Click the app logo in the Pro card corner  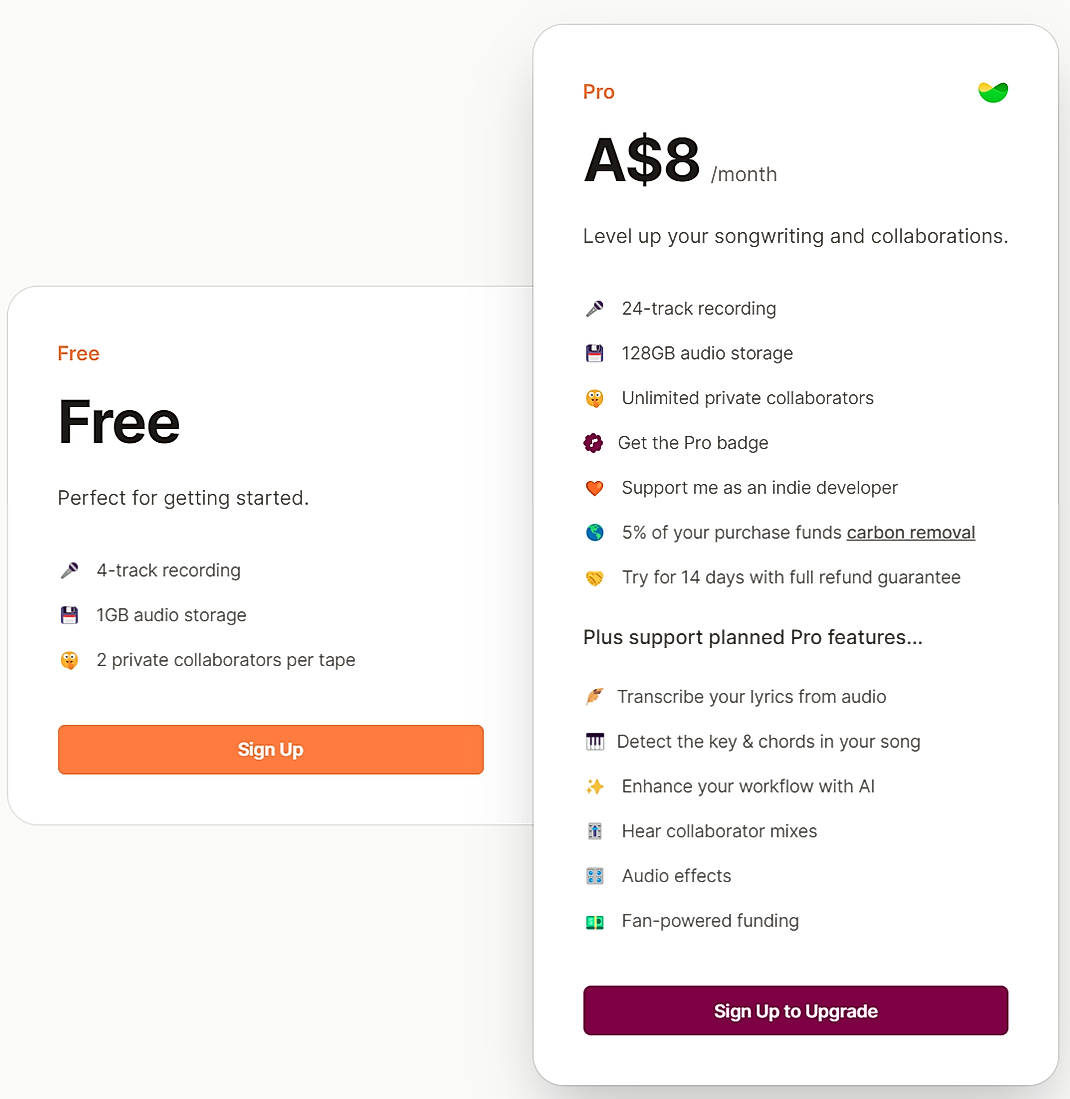pyautogui.click(x=993, y=91)
